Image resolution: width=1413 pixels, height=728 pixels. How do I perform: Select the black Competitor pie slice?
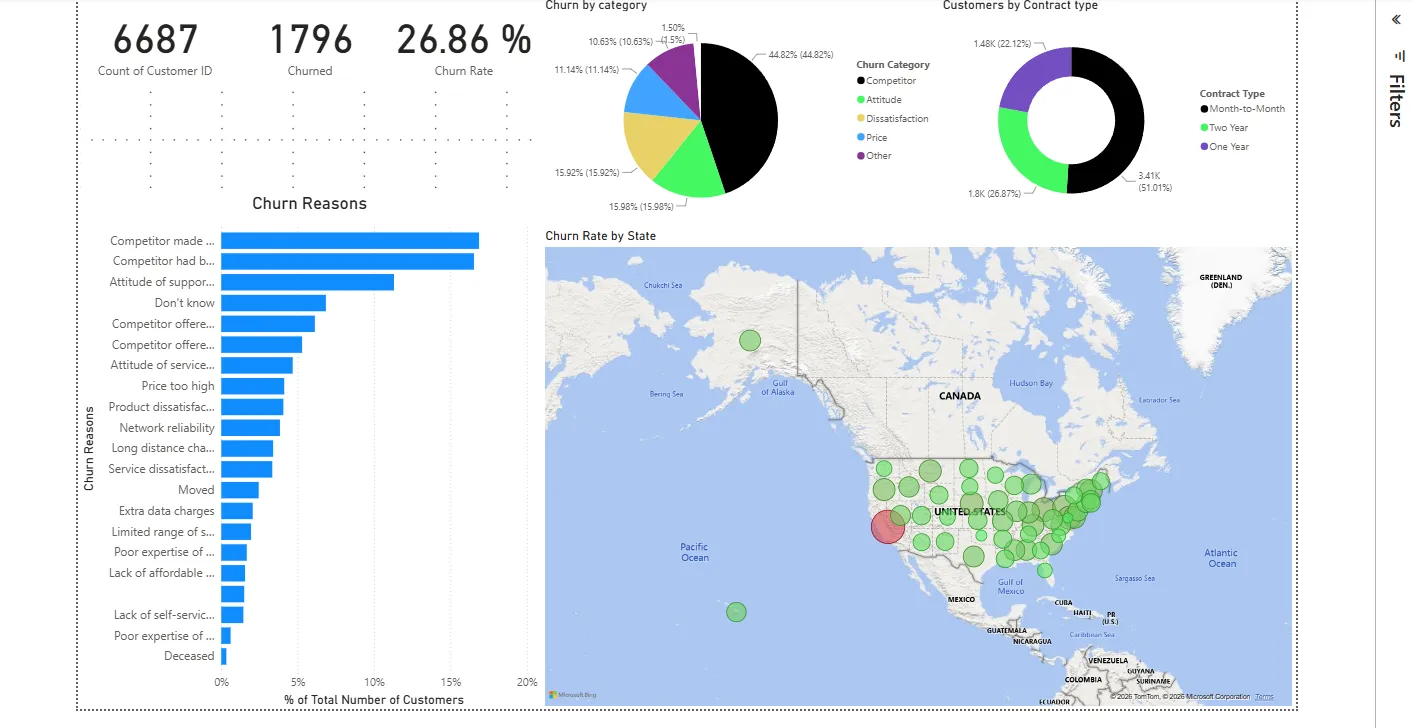coord(740,115)
